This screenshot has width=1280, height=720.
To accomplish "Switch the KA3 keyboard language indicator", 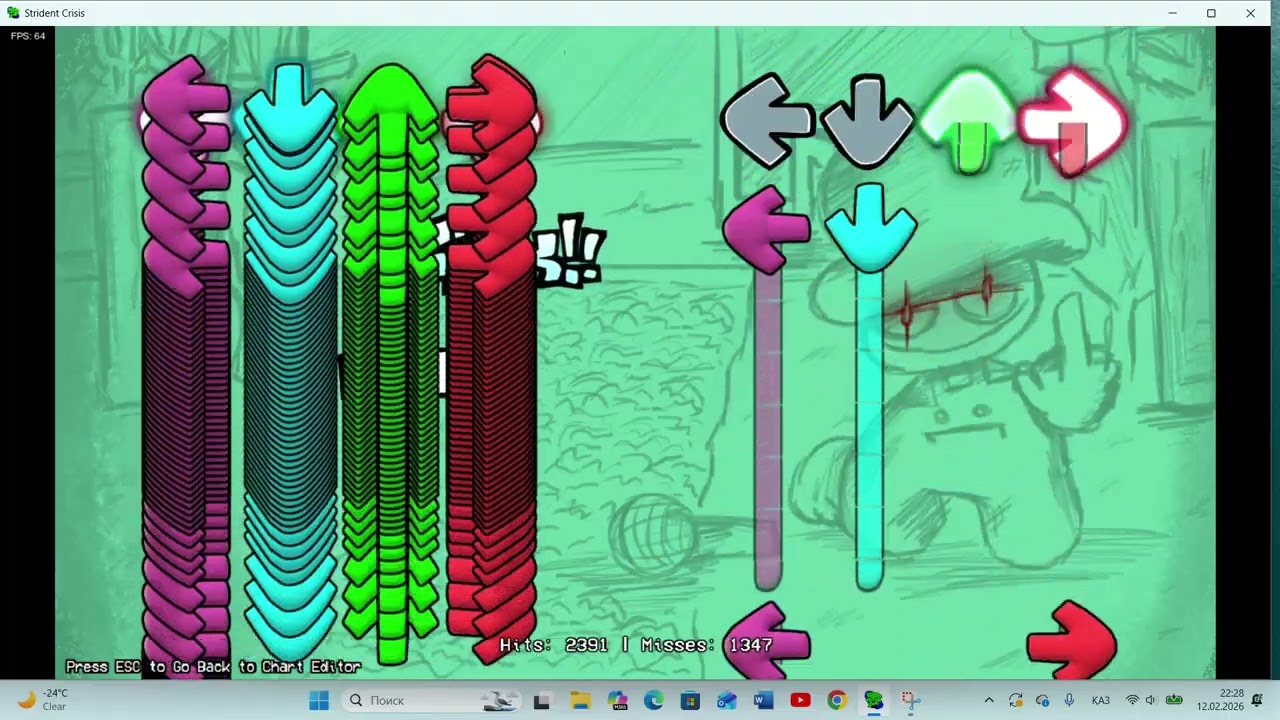I will click(1101, 700).
